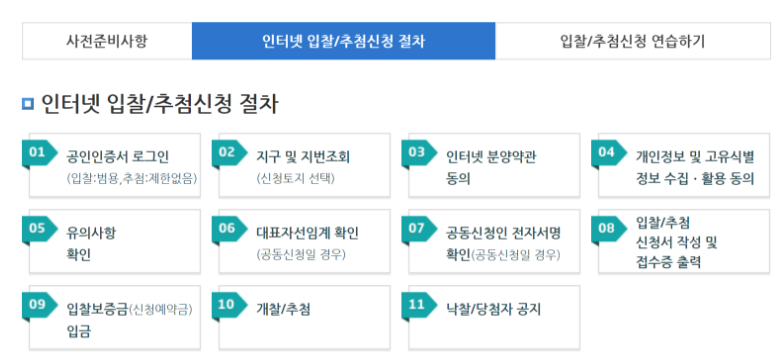Viewport: 783px width, 361px height.
Task: Select the 입찰보증금 입금 step card
Action: tap(115, 317)
